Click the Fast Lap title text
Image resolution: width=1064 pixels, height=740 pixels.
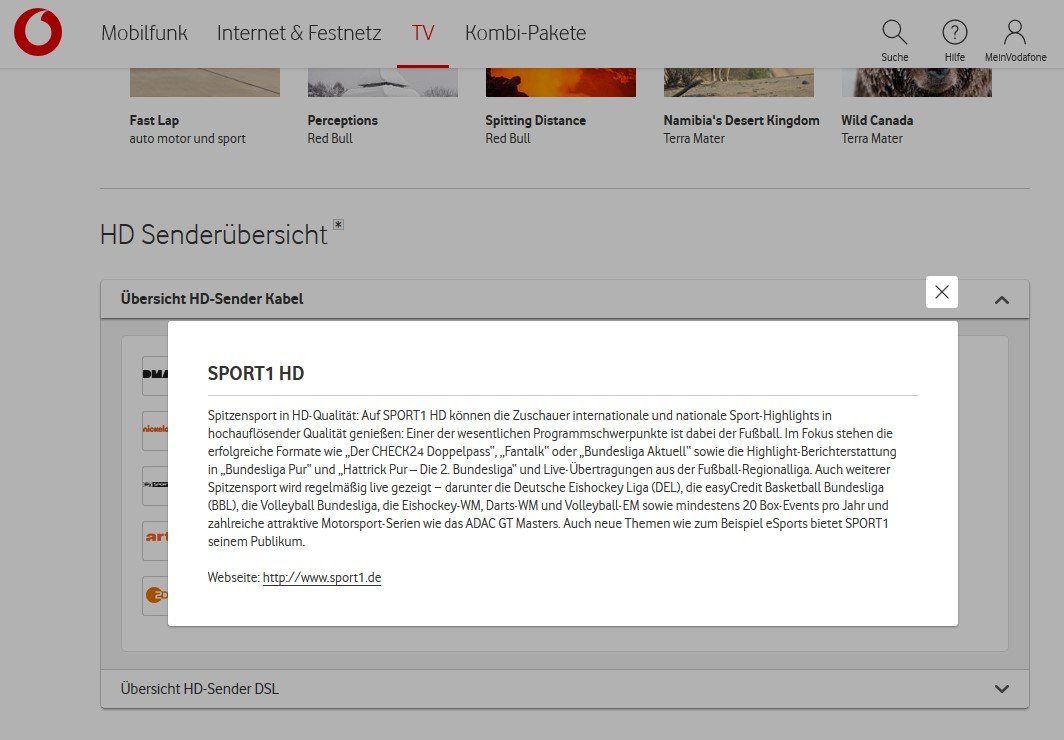coord(154,120)
